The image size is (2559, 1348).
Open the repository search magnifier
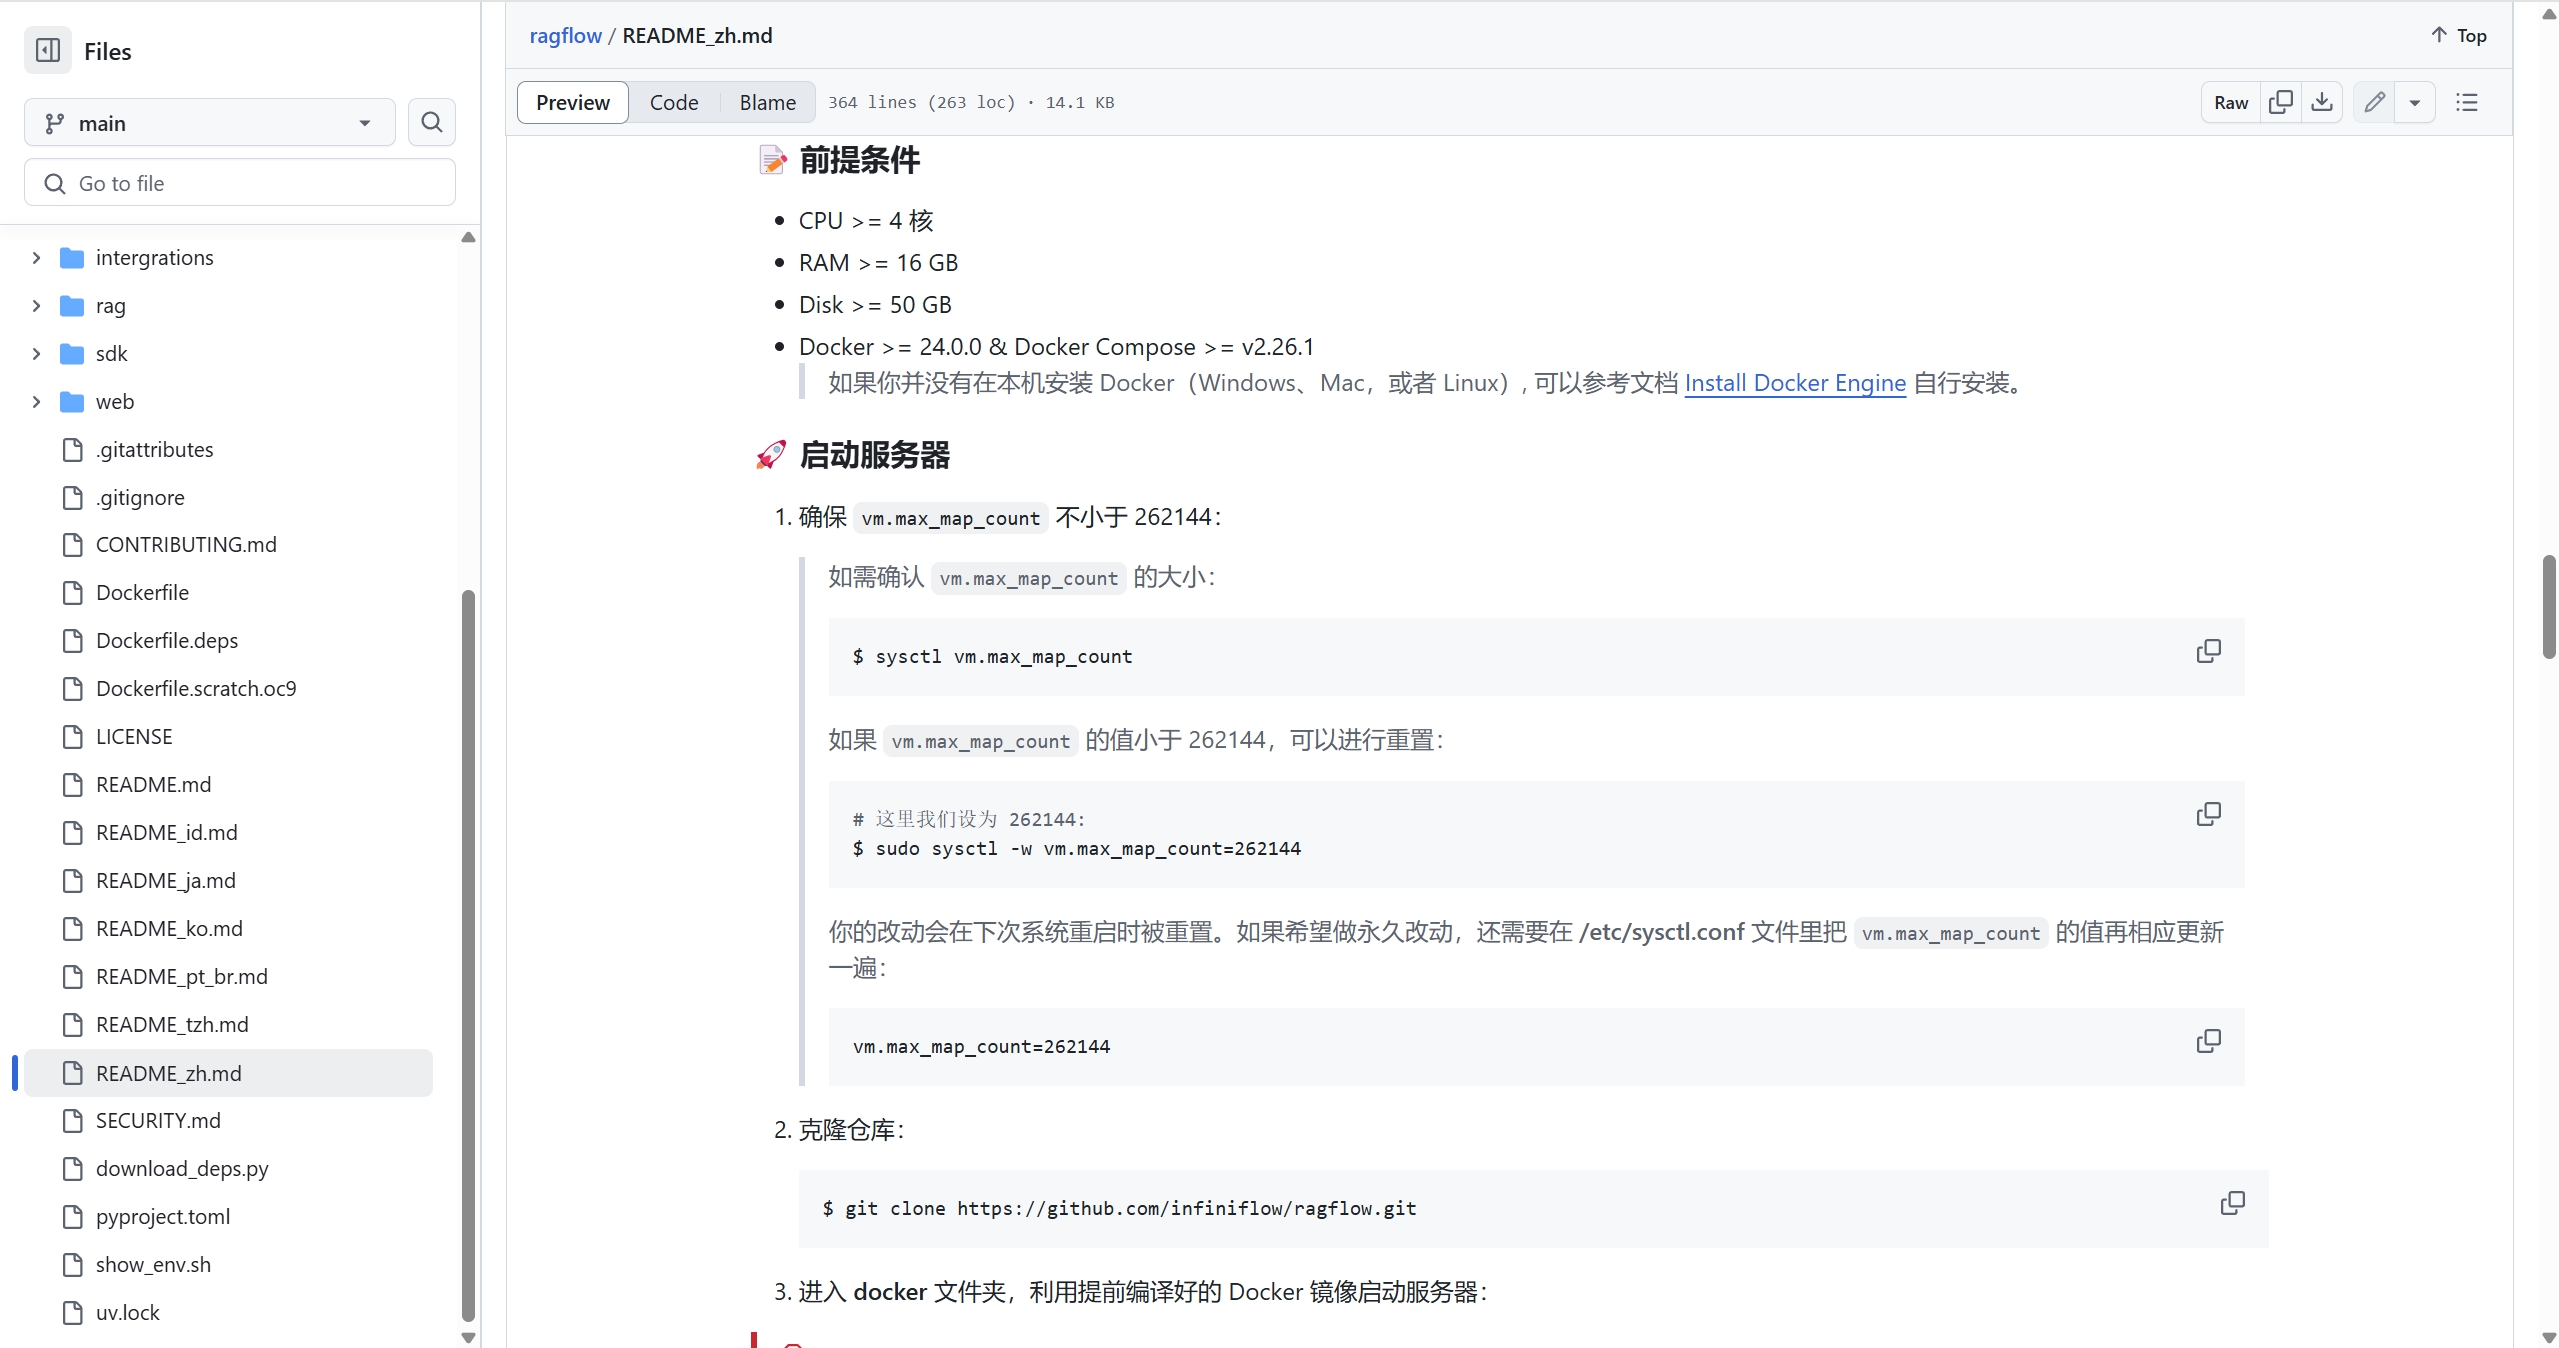(x=431, y=122)
